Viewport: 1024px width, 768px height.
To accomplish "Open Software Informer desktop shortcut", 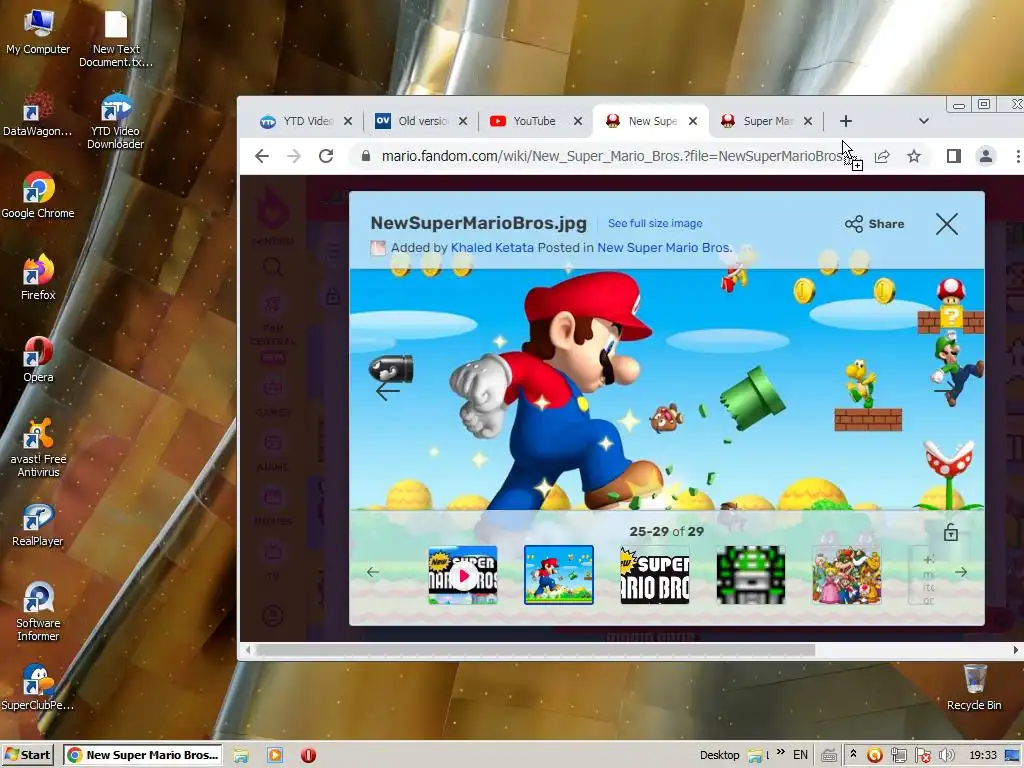I will (38, 612).
